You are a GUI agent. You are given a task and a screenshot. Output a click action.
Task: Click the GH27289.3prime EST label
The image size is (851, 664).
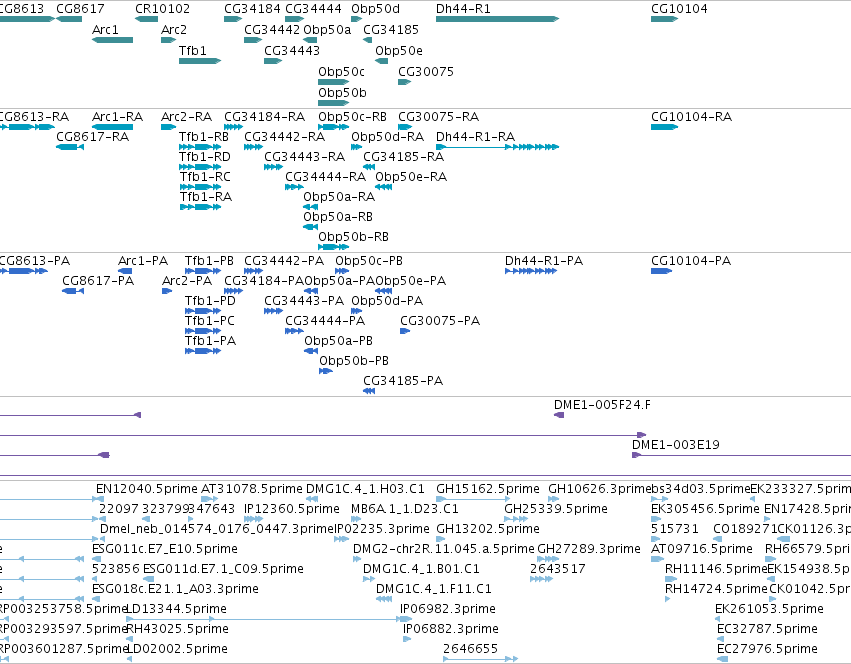[x=589, y=549]
